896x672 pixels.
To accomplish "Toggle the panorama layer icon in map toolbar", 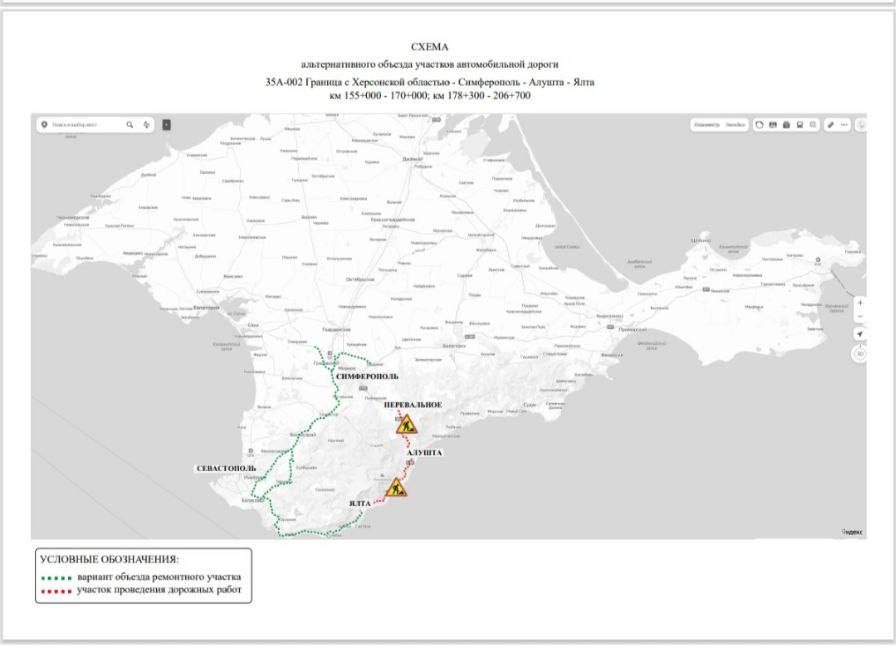I will (x=773, y=125).
